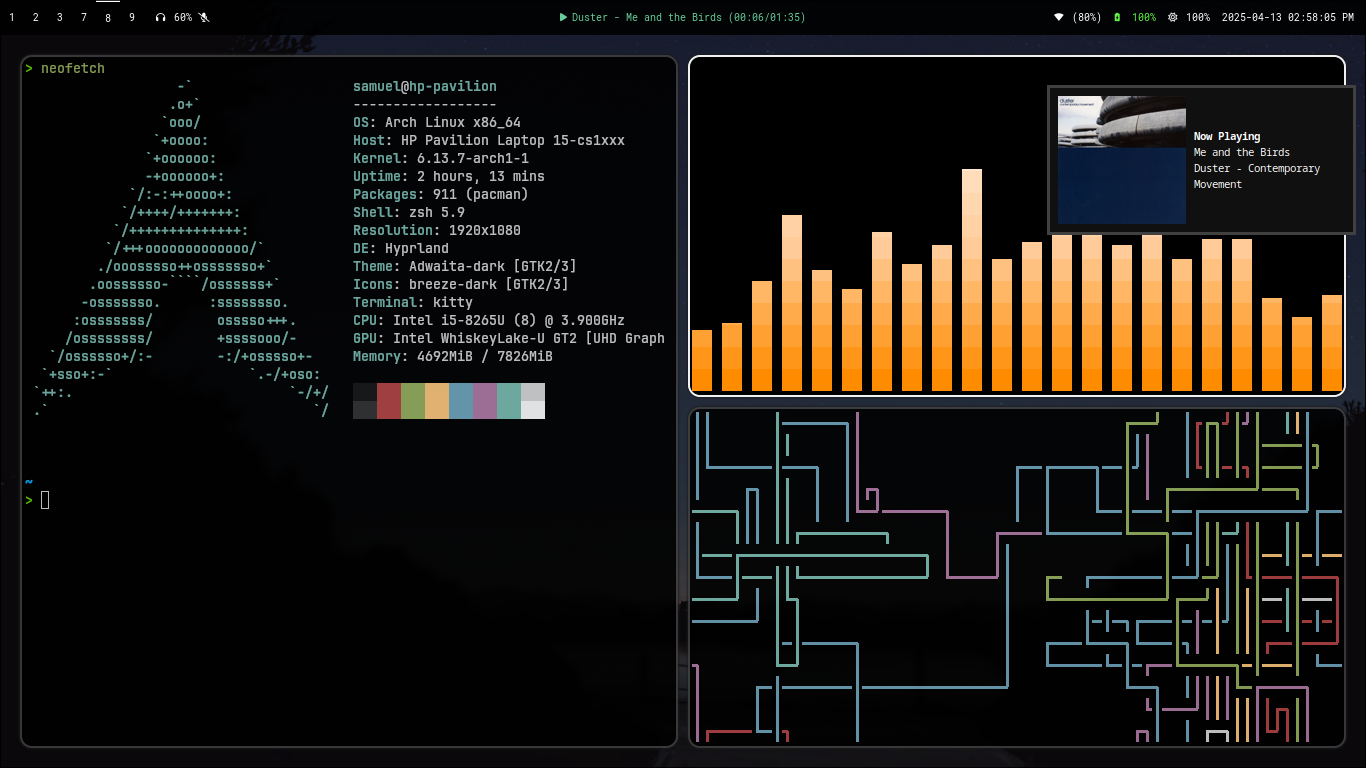
Task: Click the Theme: Adwaita-dark line
Action: [x=465, y=266]
